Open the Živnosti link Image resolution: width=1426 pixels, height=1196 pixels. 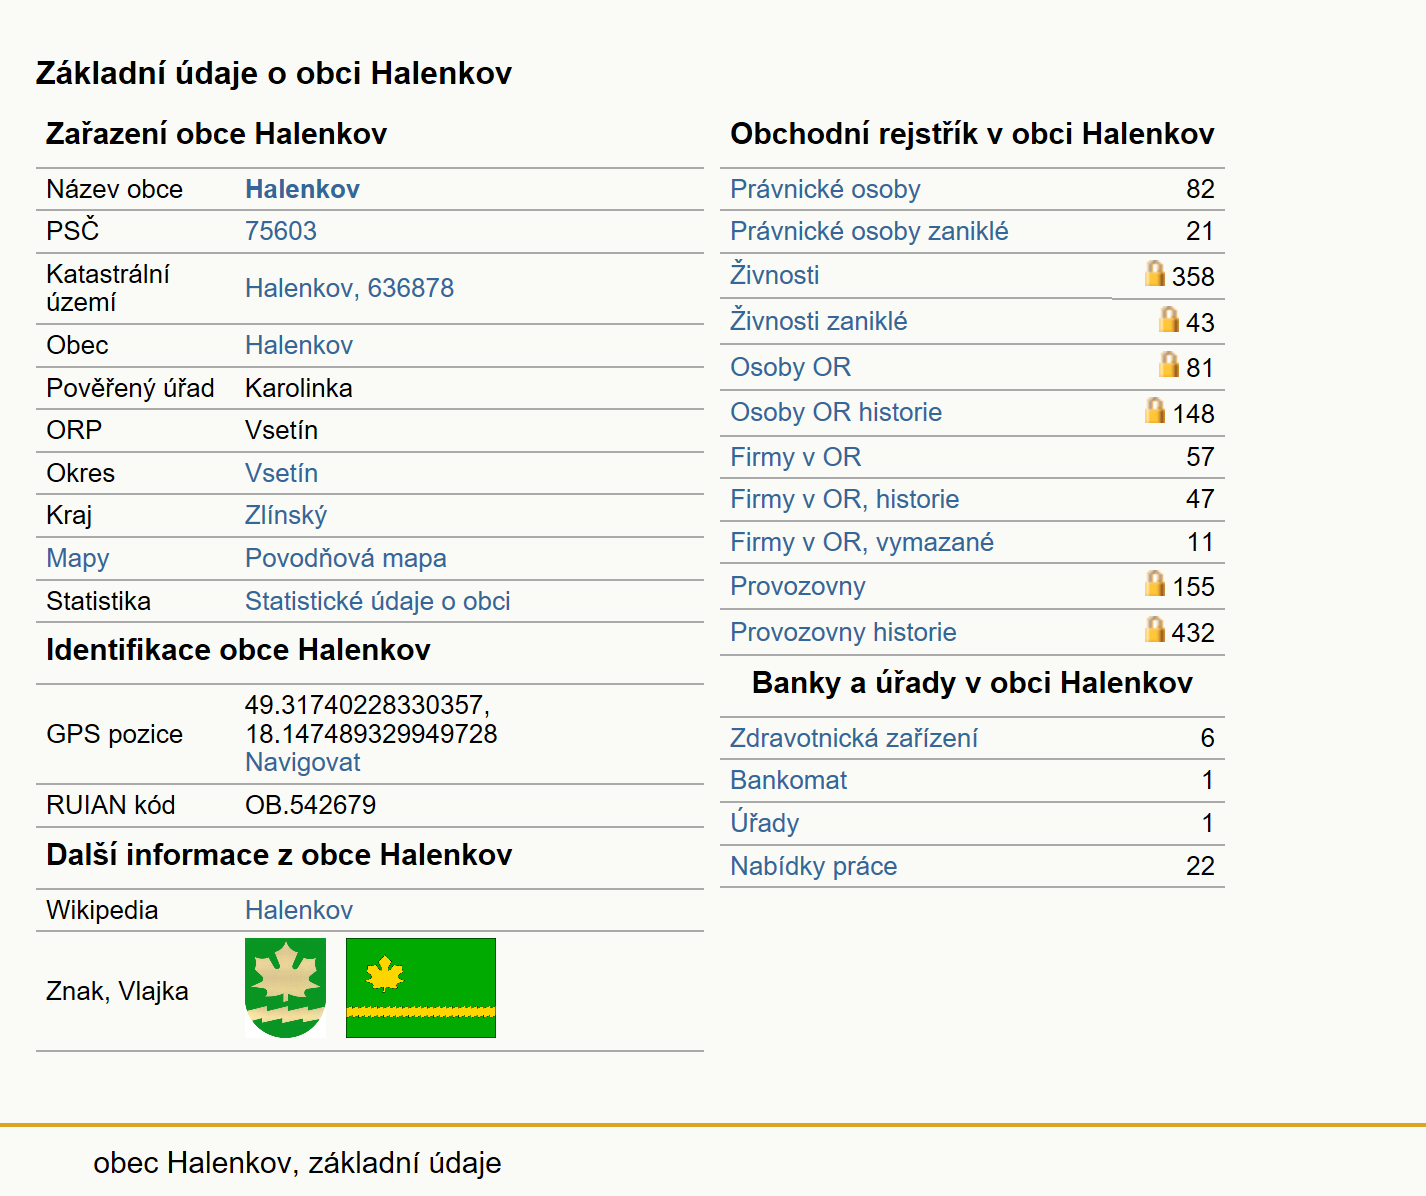pyautogui.click(x=774, y=275)
